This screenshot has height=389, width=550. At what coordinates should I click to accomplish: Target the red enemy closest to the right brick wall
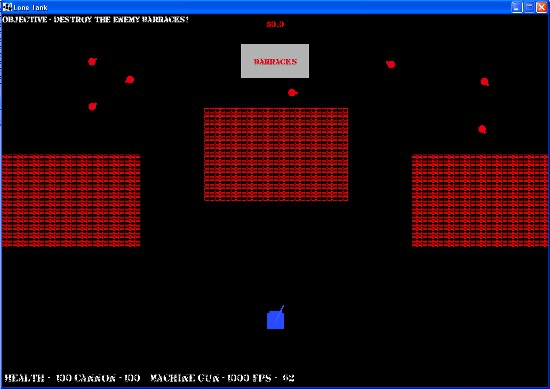(482, 129)
